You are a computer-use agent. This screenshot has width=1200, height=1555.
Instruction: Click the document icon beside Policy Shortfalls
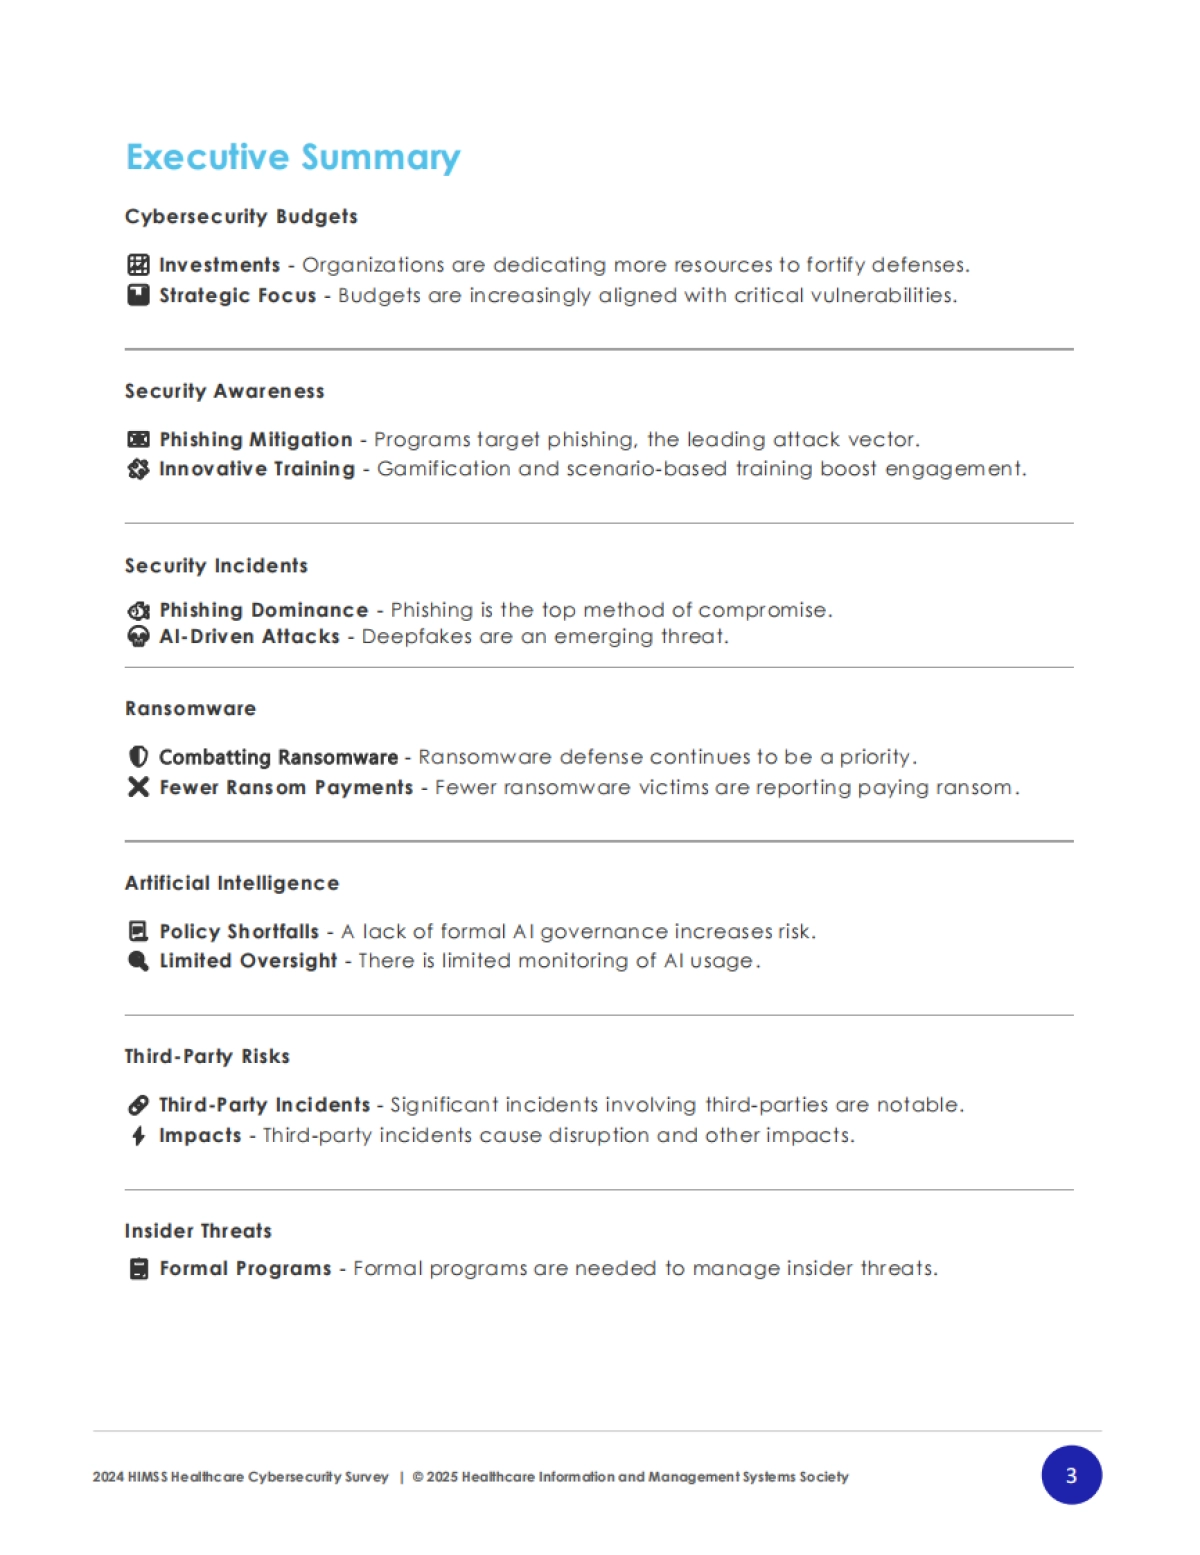[x=139, y=931]
